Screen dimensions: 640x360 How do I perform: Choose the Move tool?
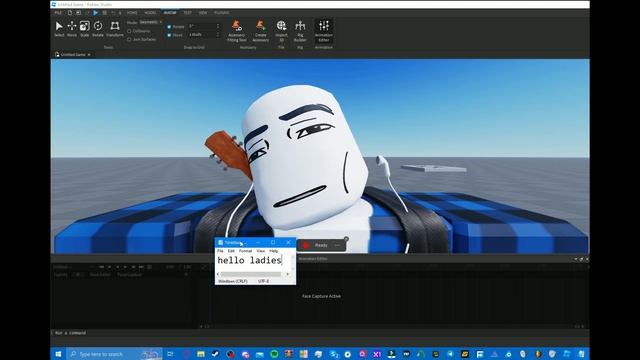pyautogui.click(x=72, y=29)
